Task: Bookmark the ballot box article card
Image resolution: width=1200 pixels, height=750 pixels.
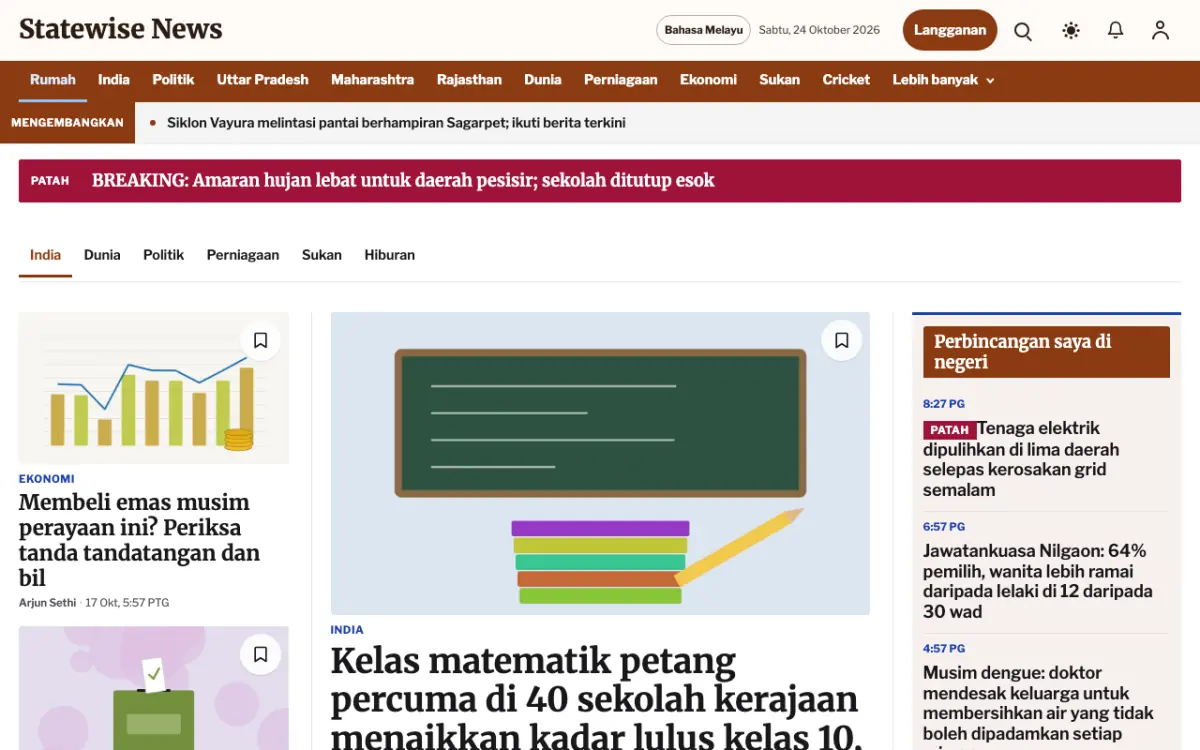Action: [260, 655]
